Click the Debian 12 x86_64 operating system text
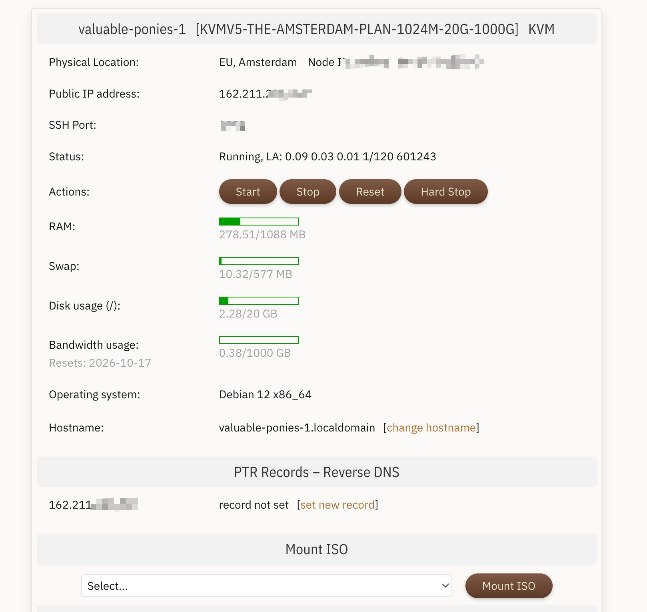647x612 pixels. (x=265, y=395)
